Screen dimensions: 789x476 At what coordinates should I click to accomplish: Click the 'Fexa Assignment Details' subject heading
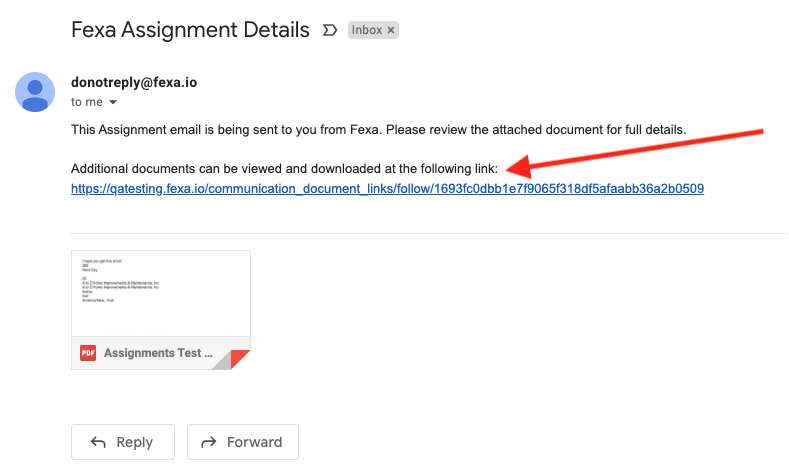click(190, 29)
